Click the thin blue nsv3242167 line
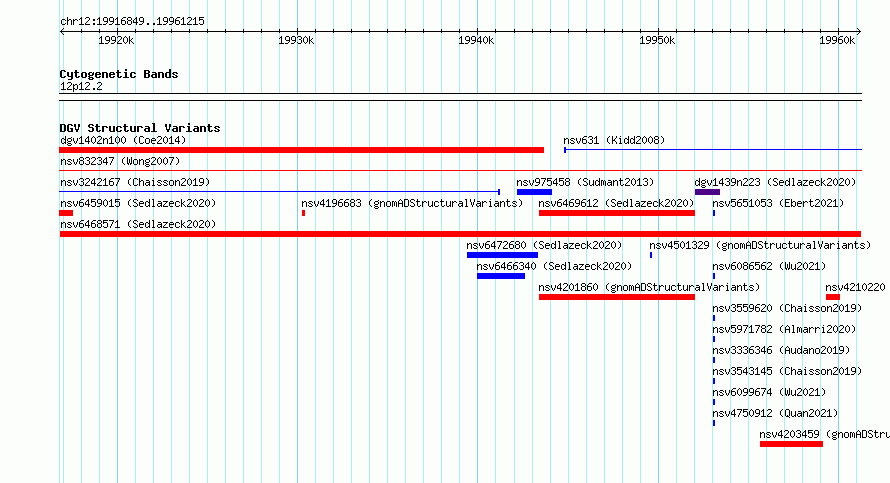The image size is (890, 483). [x=279, y=192]
